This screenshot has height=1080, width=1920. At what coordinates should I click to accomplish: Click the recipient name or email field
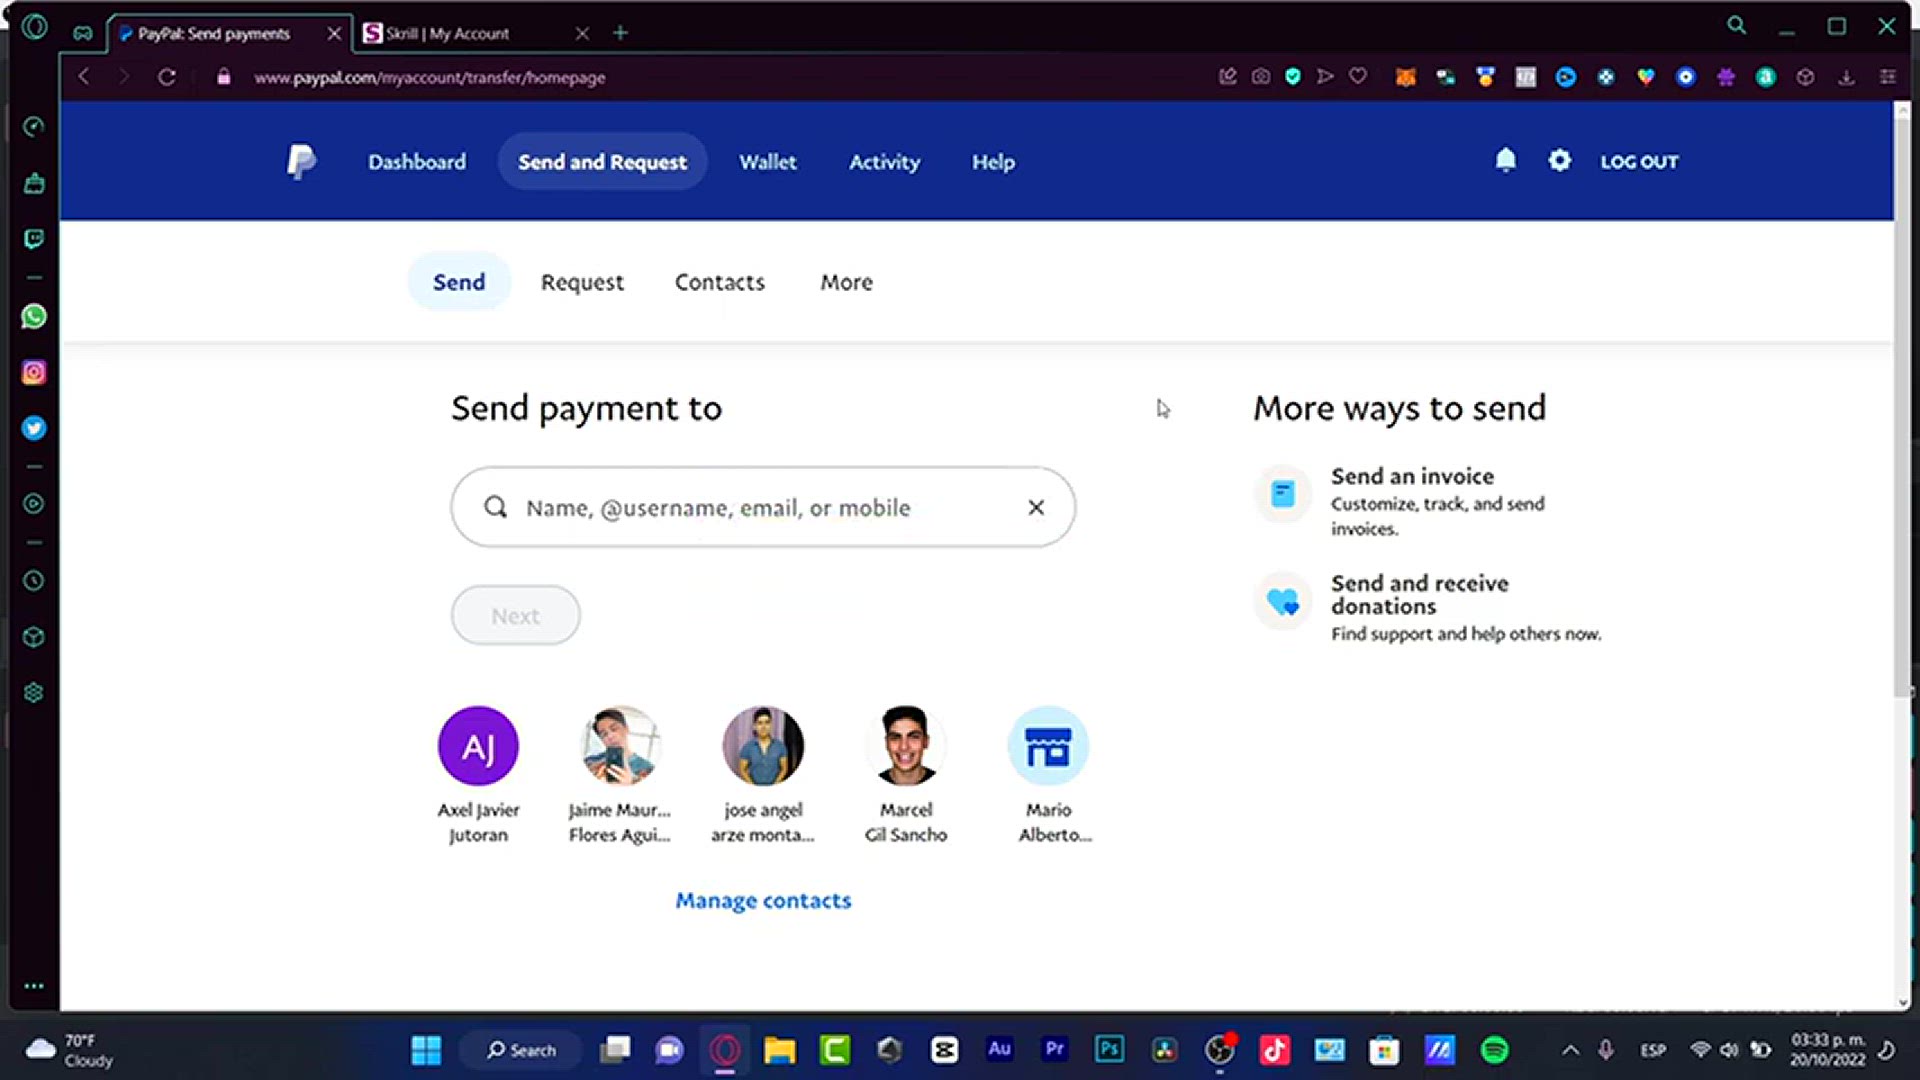tap(763, 507)
